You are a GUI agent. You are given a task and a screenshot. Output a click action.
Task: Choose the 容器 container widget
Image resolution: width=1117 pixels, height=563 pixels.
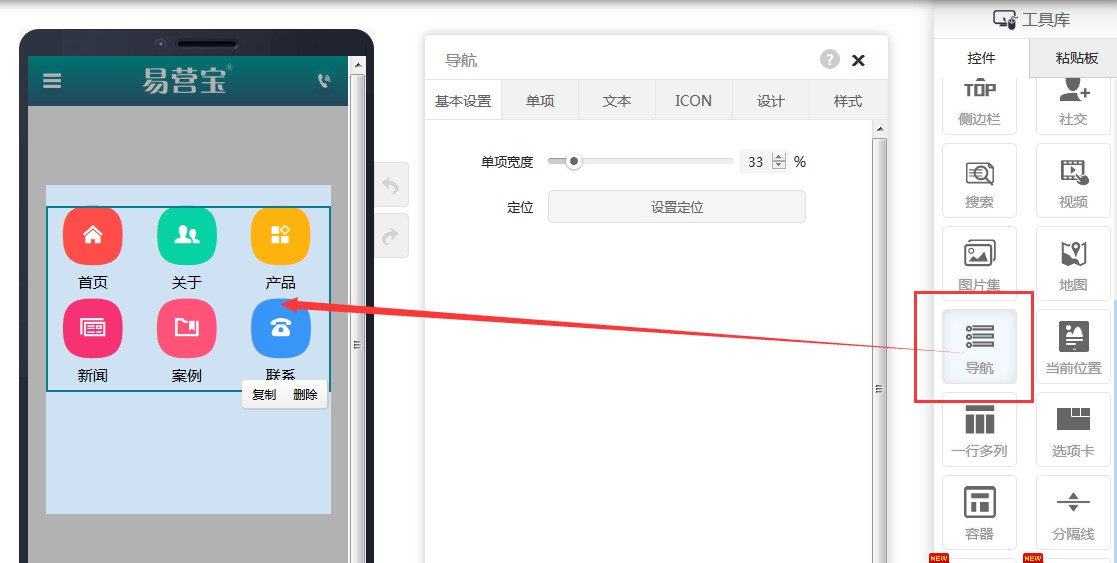click(980, 512)
